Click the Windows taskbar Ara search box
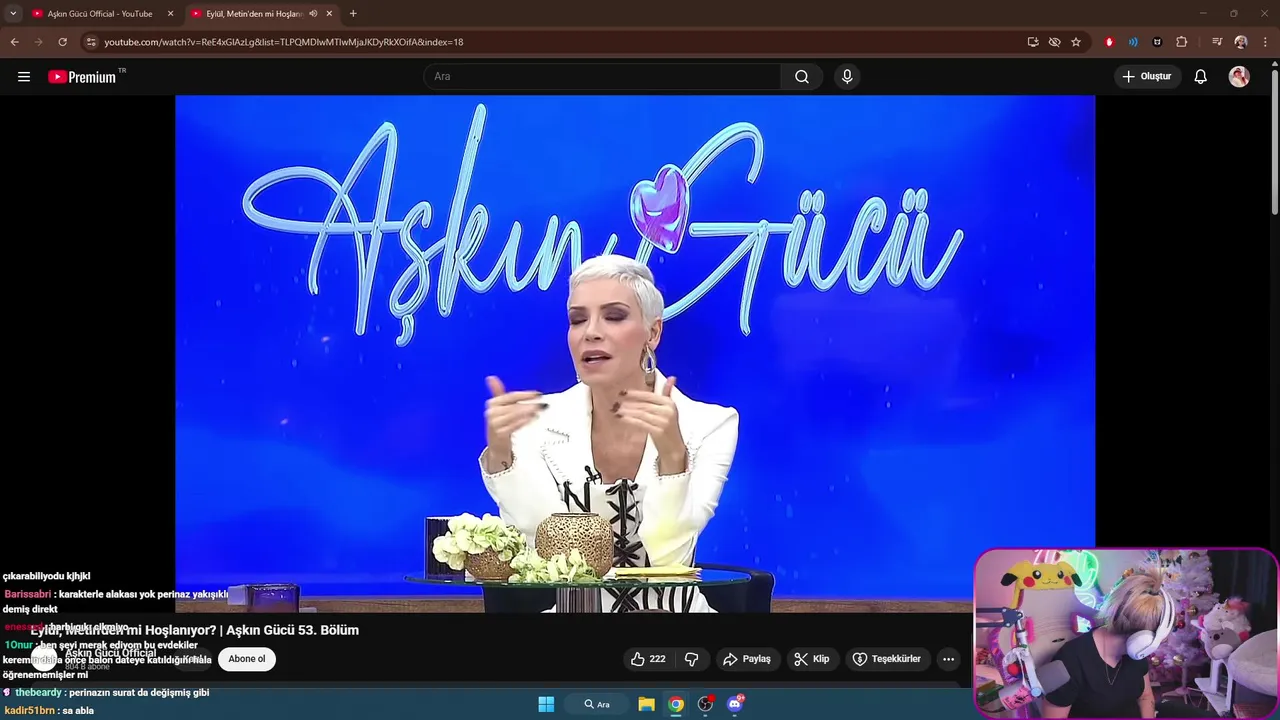 598,704
